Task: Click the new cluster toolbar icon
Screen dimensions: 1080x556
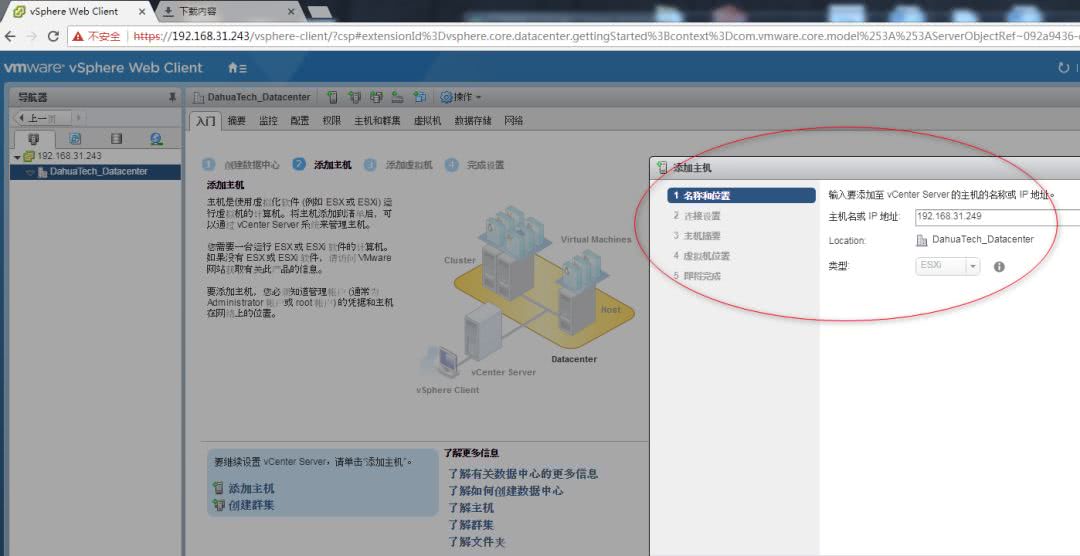Action: (x=354, y=97)
